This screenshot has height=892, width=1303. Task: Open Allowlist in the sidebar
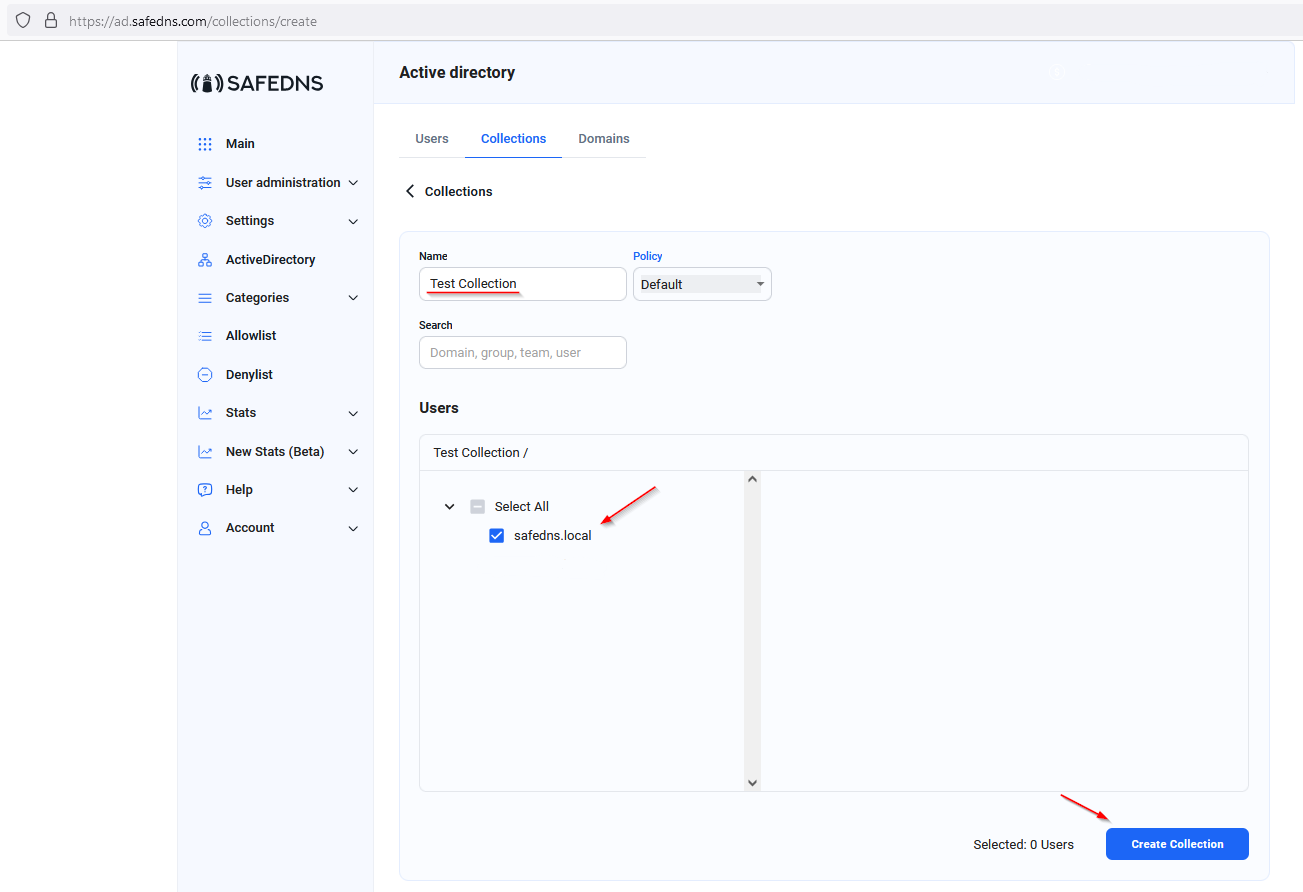pos(251,336)
